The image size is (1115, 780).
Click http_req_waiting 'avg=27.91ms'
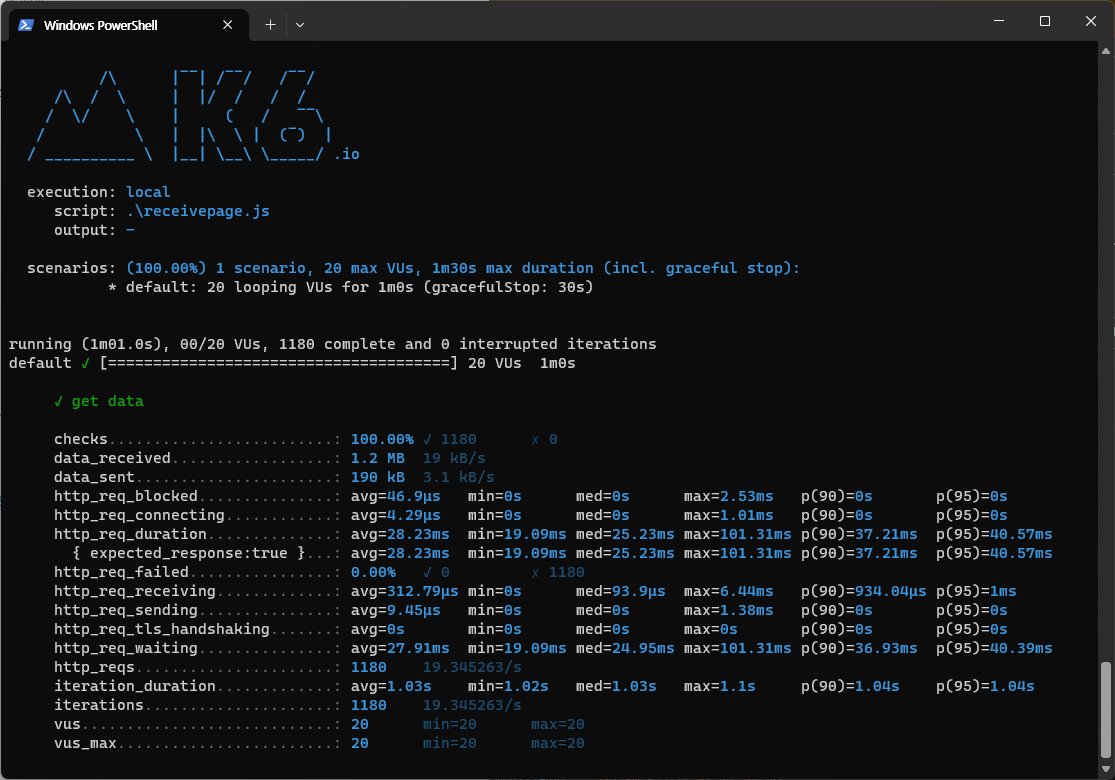pyautogui.click(x=400, y=648)
